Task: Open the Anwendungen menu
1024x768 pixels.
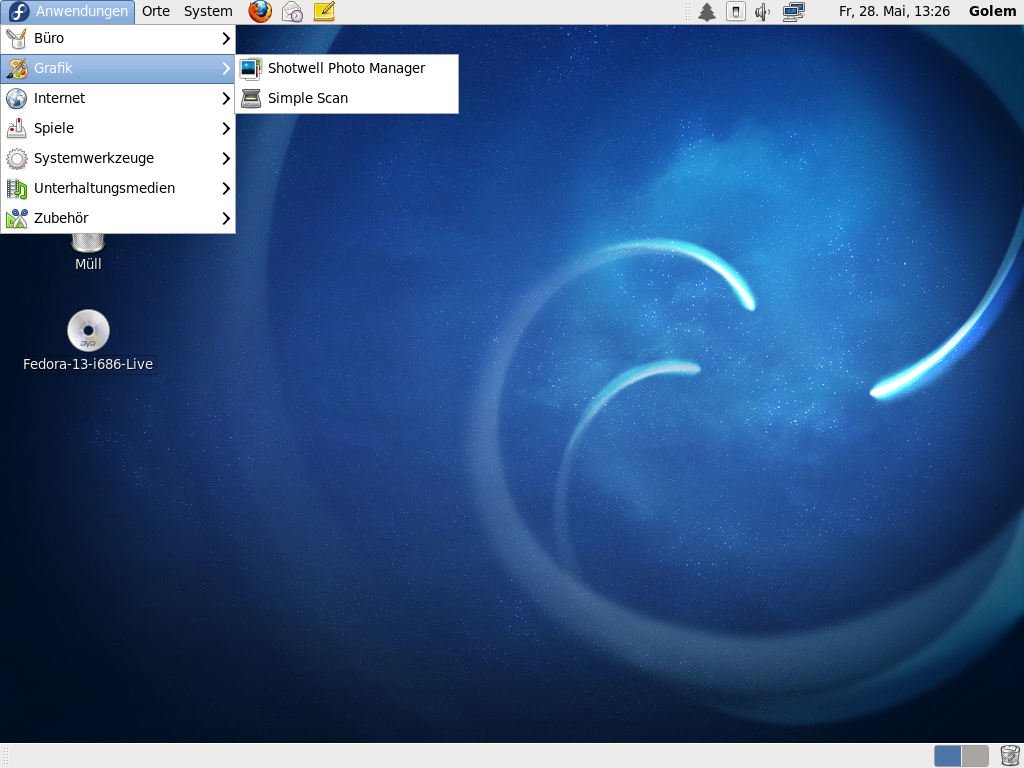Action: click(68, 11)
